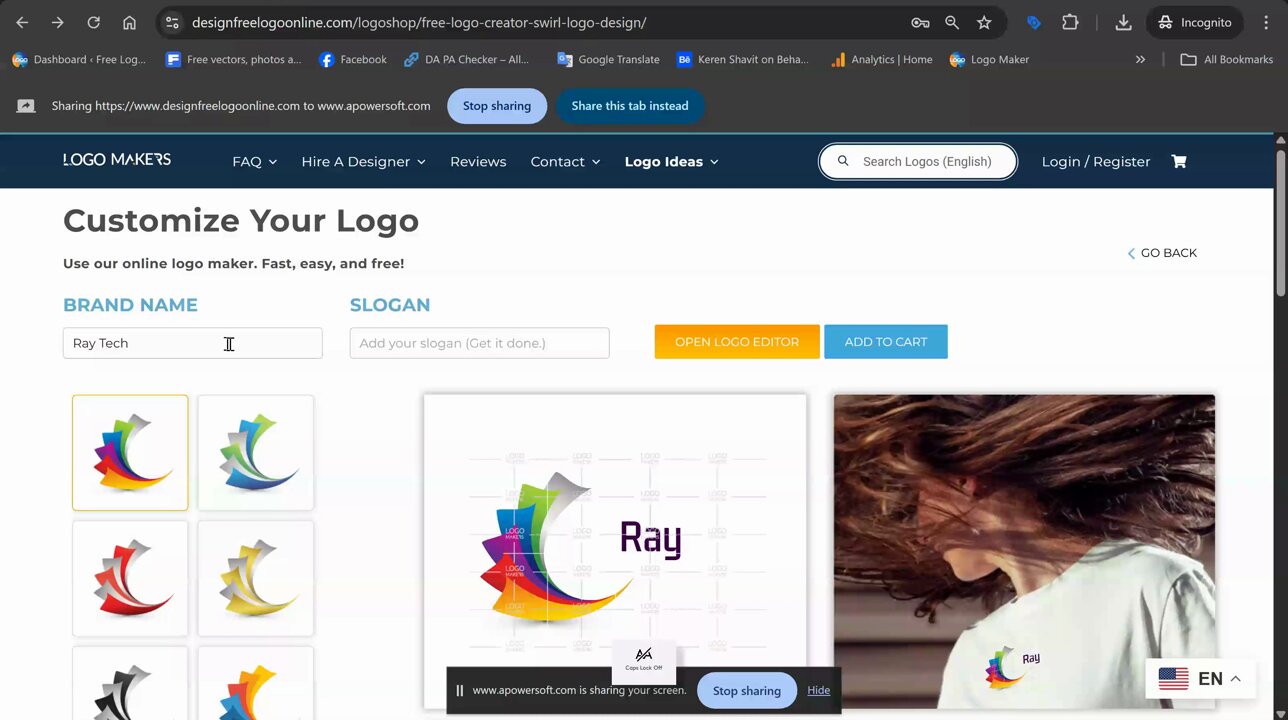Bookmark this page with the star icon
This screenshot has width=1288, height=720.
(x=984, y=22)
